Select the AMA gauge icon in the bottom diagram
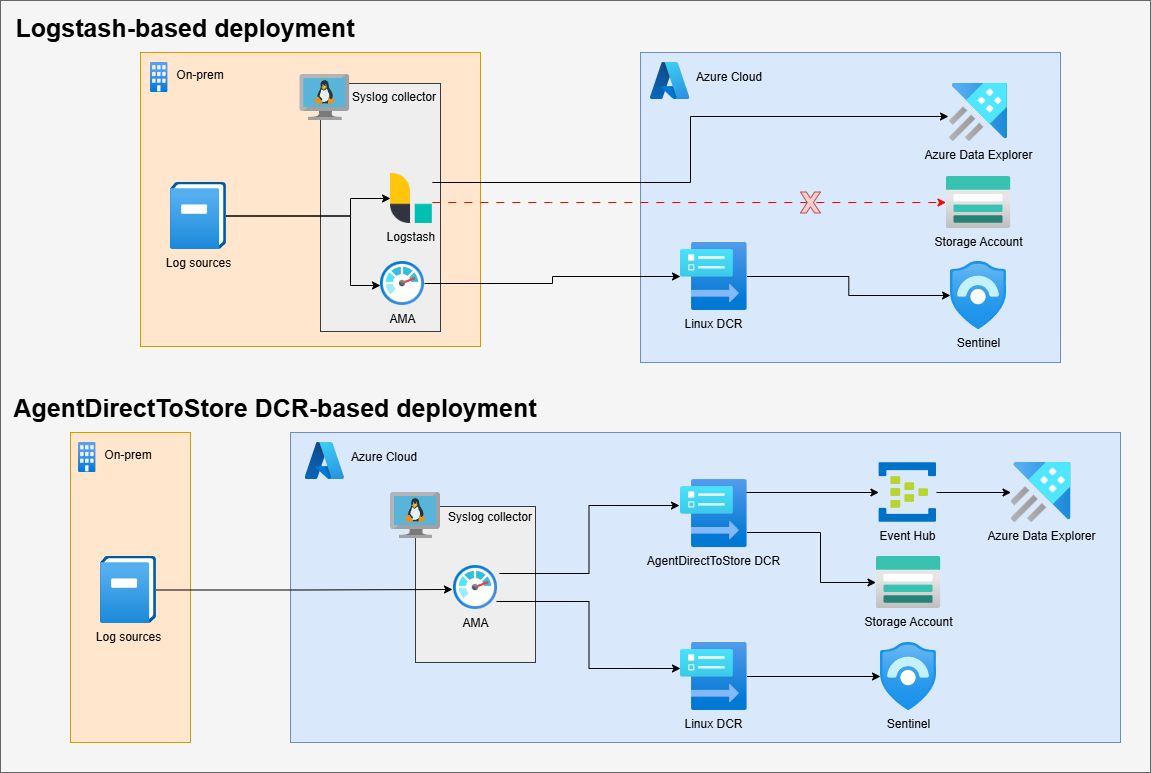The width and height of the screenshot is (1151, 773). [x=475, y=587]
